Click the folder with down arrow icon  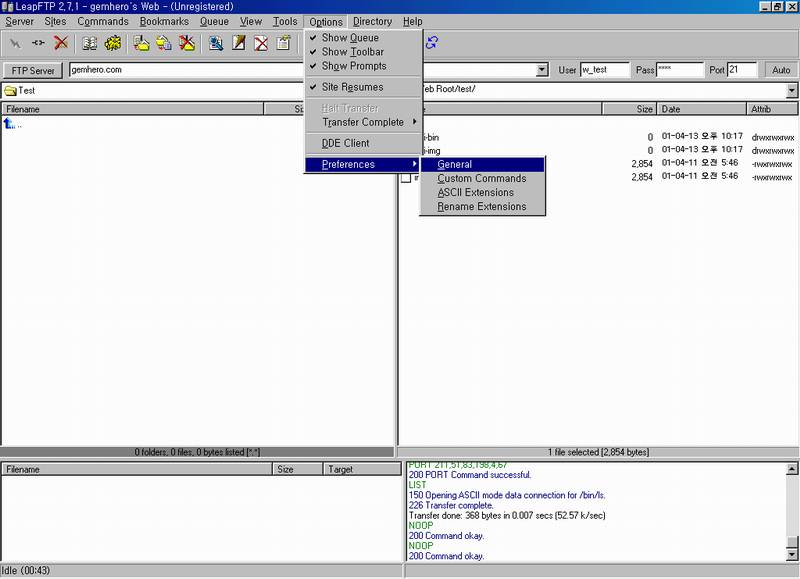click(x=141, y=43)
